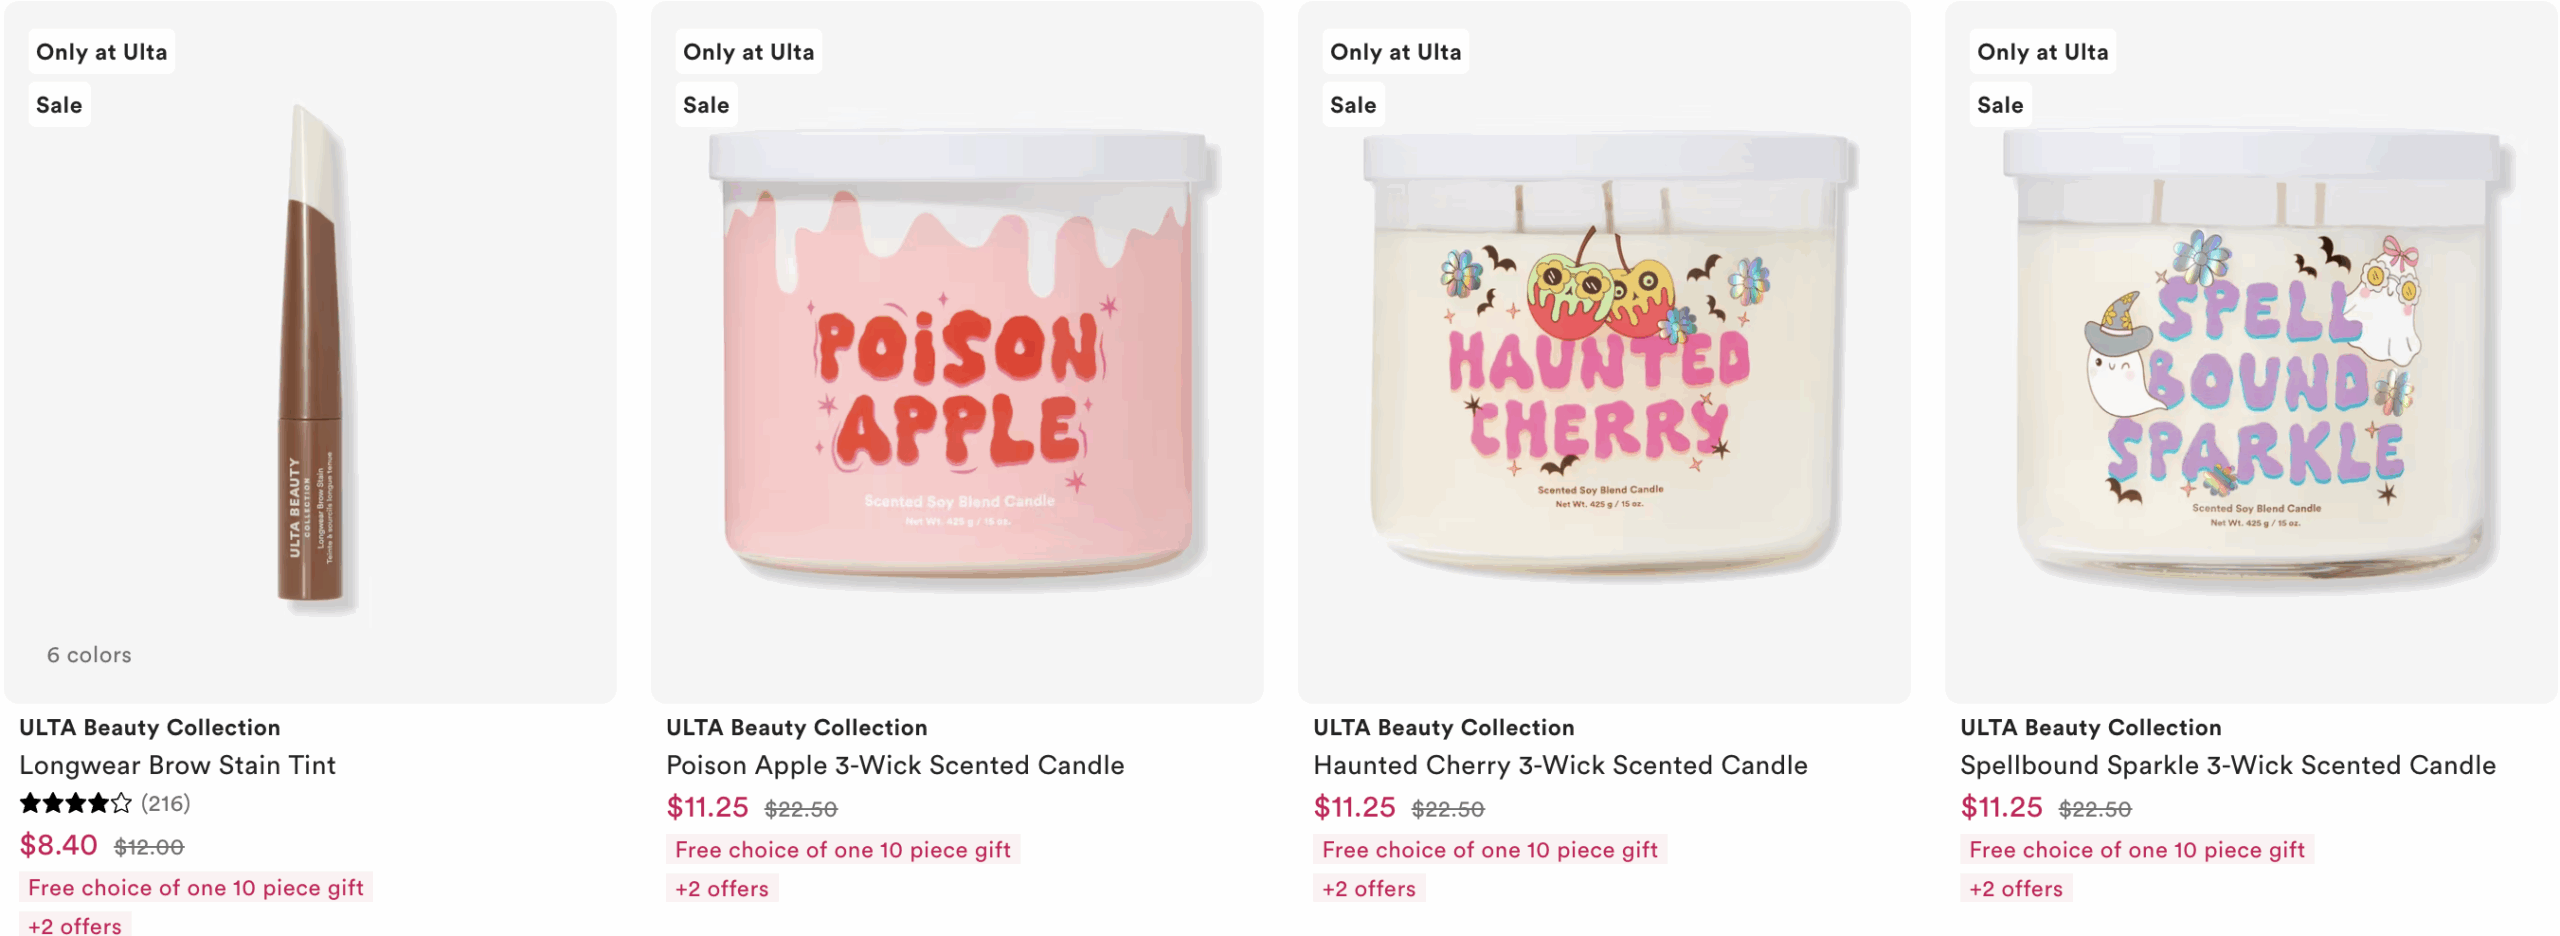This screenshot has height=936, width=2560.
Task: Click the 216 reviews count
Action: (x=166, y=803)
